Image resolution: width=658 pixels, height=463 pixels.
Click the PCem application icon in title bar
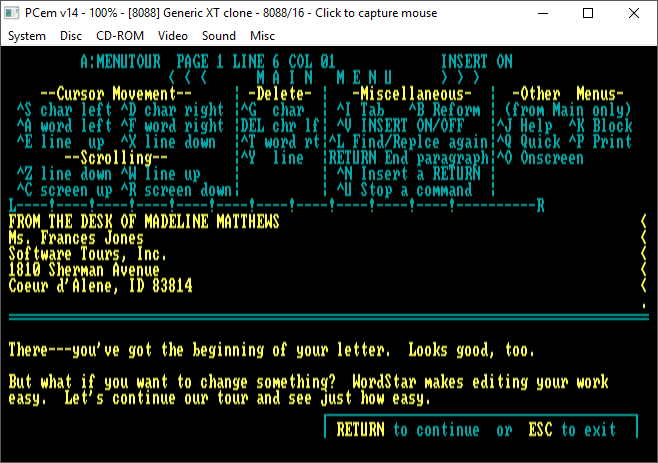coord(11,13)
